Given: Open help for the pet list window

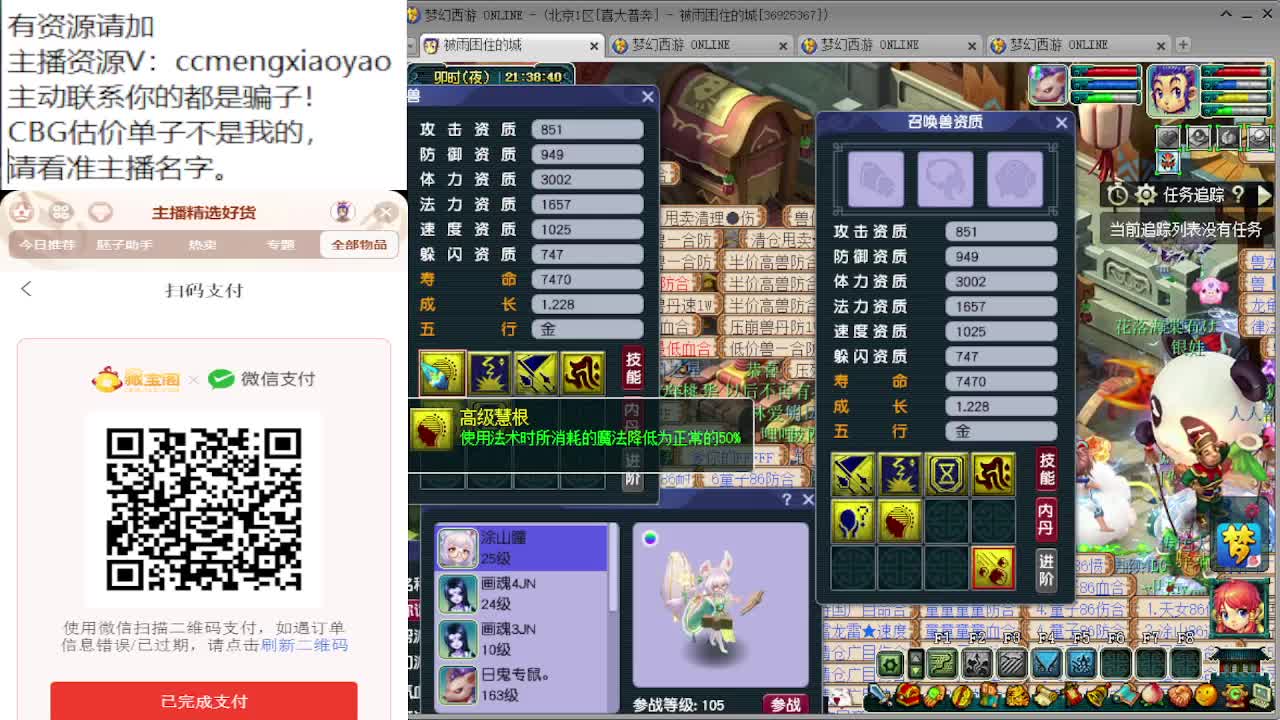Looking at the screenshot, I should point(787,500).
